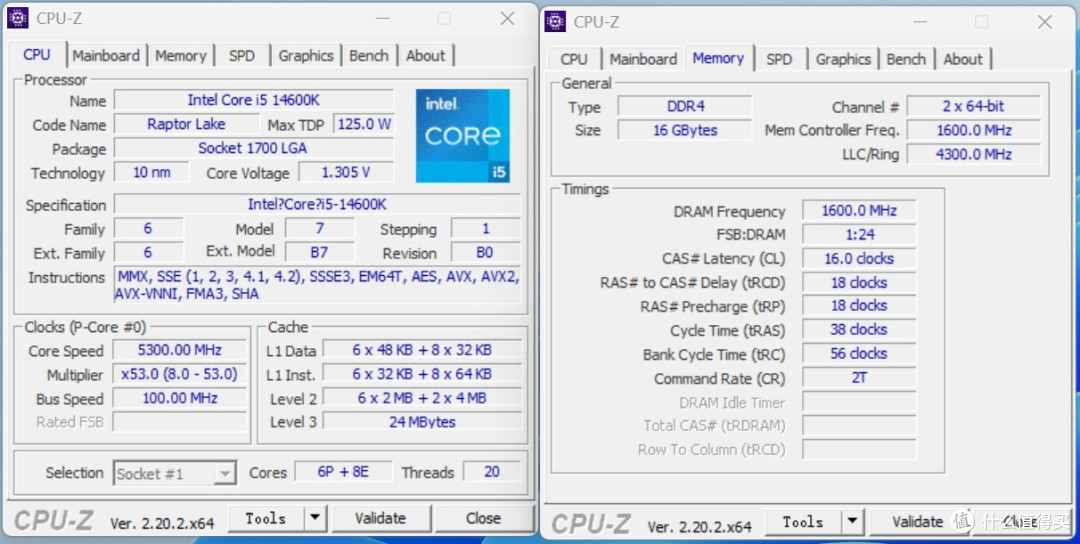
Task: Click the Code Name value Raptor Lake
Action: pos(186,124)
